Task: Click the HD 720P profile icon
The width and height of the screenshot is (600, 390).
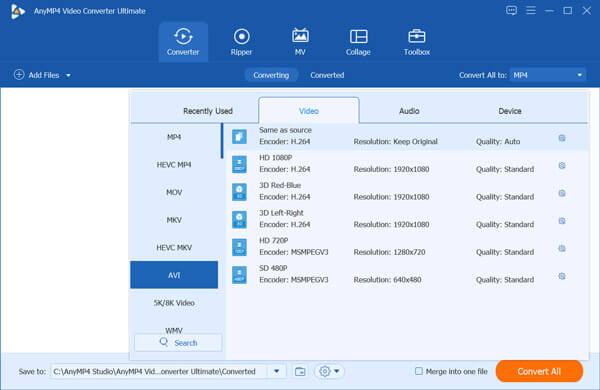Action: 239,247
